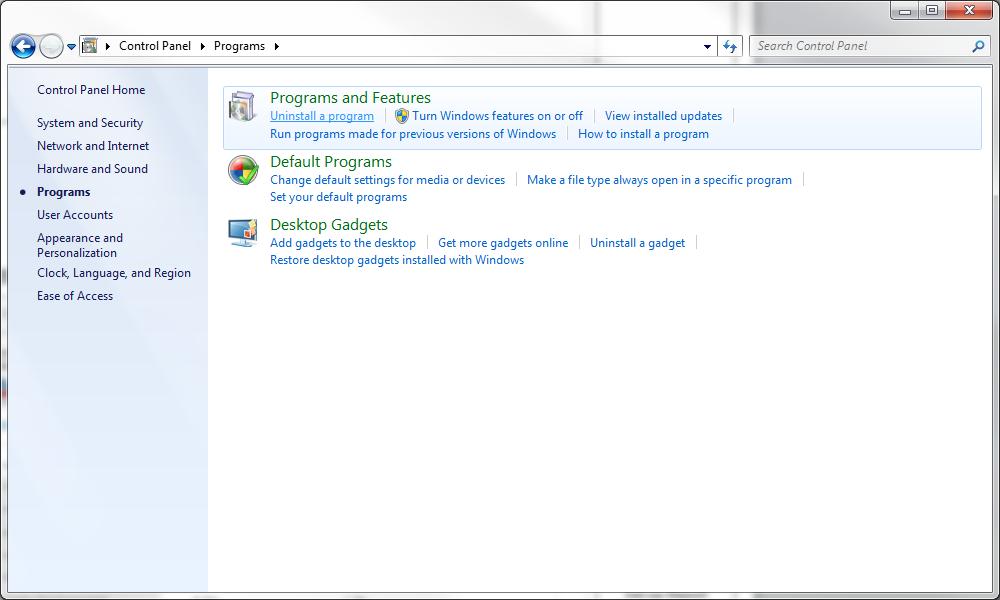Go to System and Security category

coord(90,123)
